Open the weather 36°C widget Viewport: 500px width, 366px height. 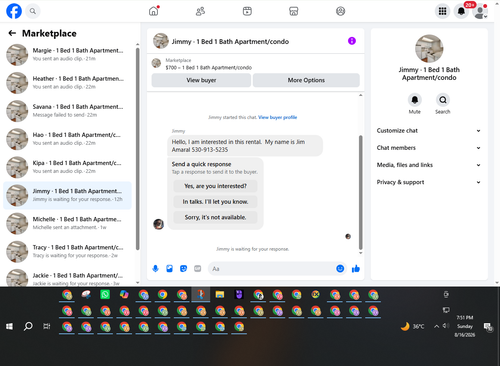(x=412, y=326)
